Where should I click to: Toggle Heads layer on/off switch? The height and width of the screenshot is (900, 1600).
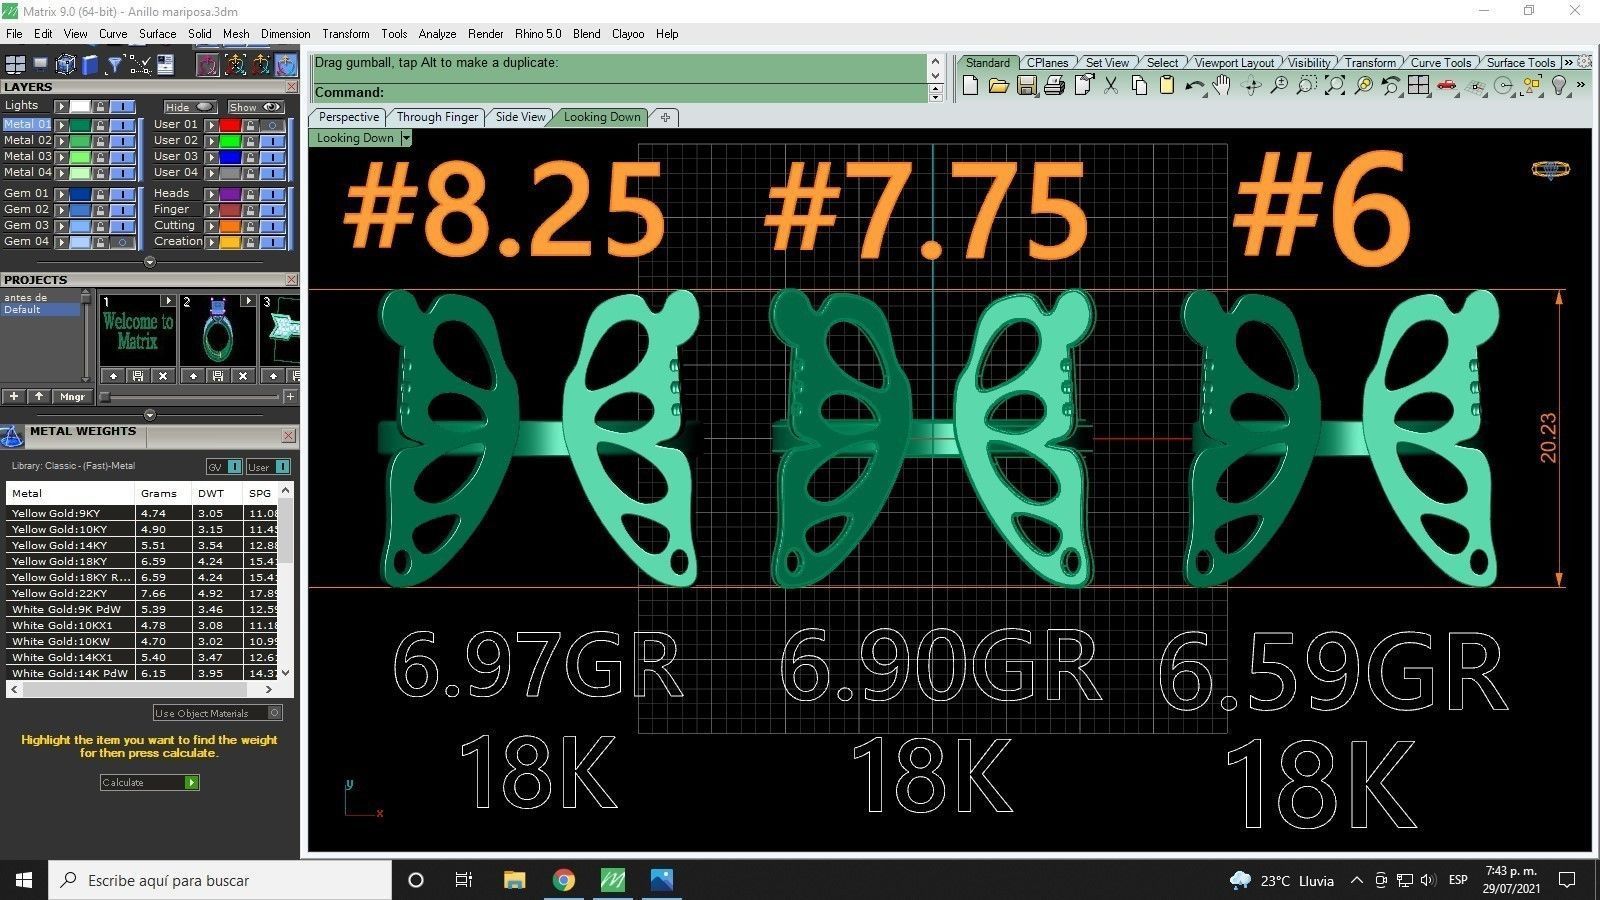pyautogui.click(x=272, y=194)
